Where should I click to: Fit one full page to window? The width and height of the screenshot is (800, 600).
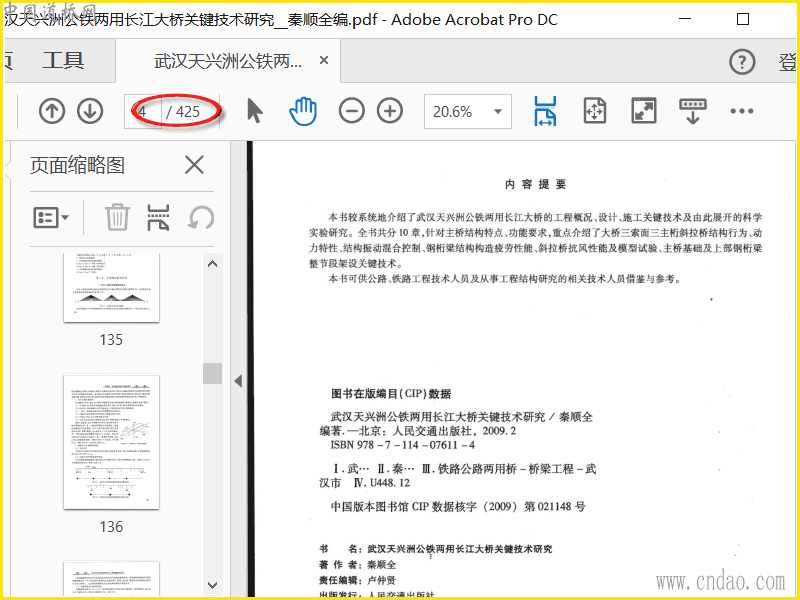point(594,111)
